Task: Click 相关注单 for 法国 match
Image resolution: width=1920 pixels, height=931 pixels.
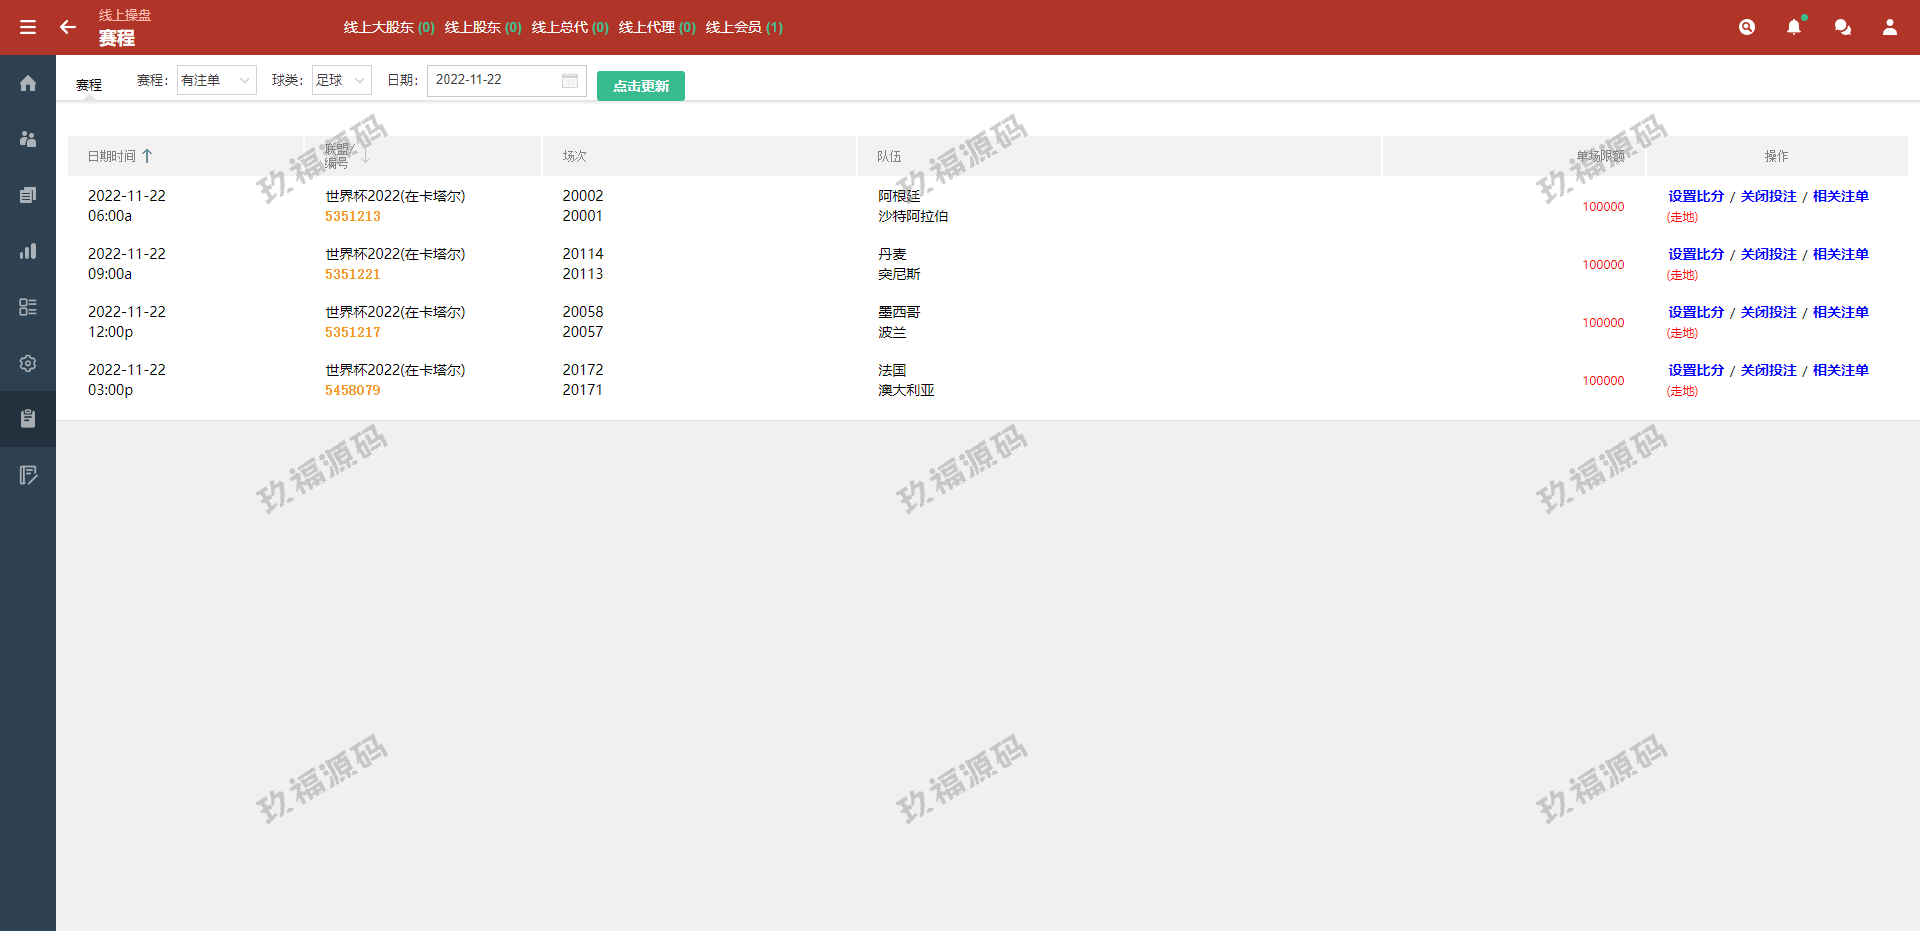Action: pyautogui.click(x=1840, y=370)
